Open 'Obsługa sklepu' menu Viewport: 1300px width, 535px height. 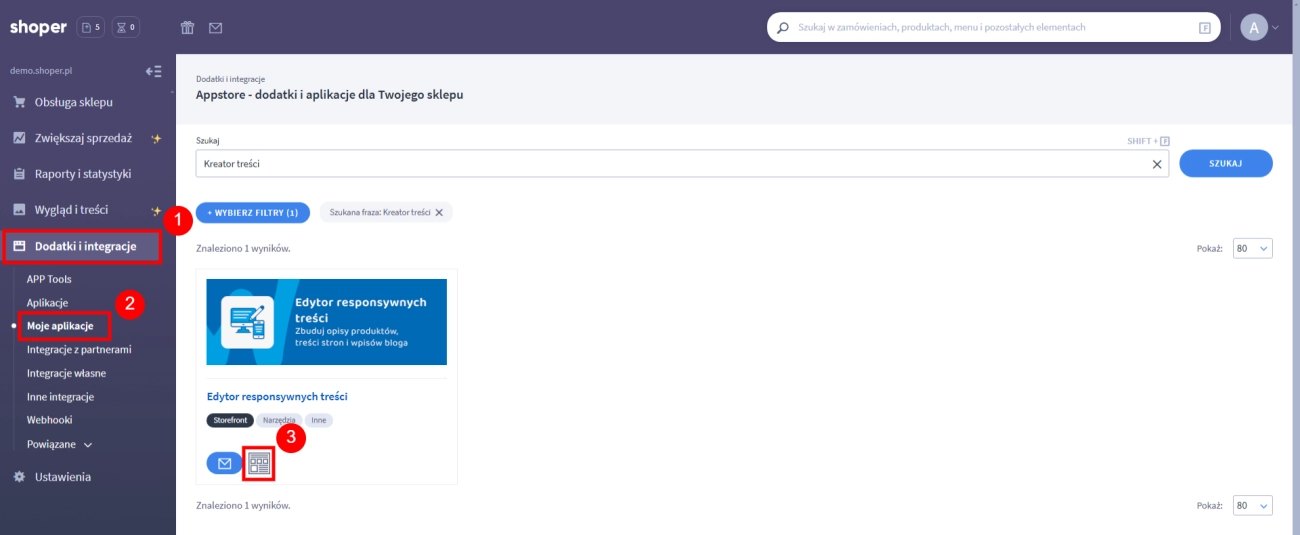pos(74,102)
